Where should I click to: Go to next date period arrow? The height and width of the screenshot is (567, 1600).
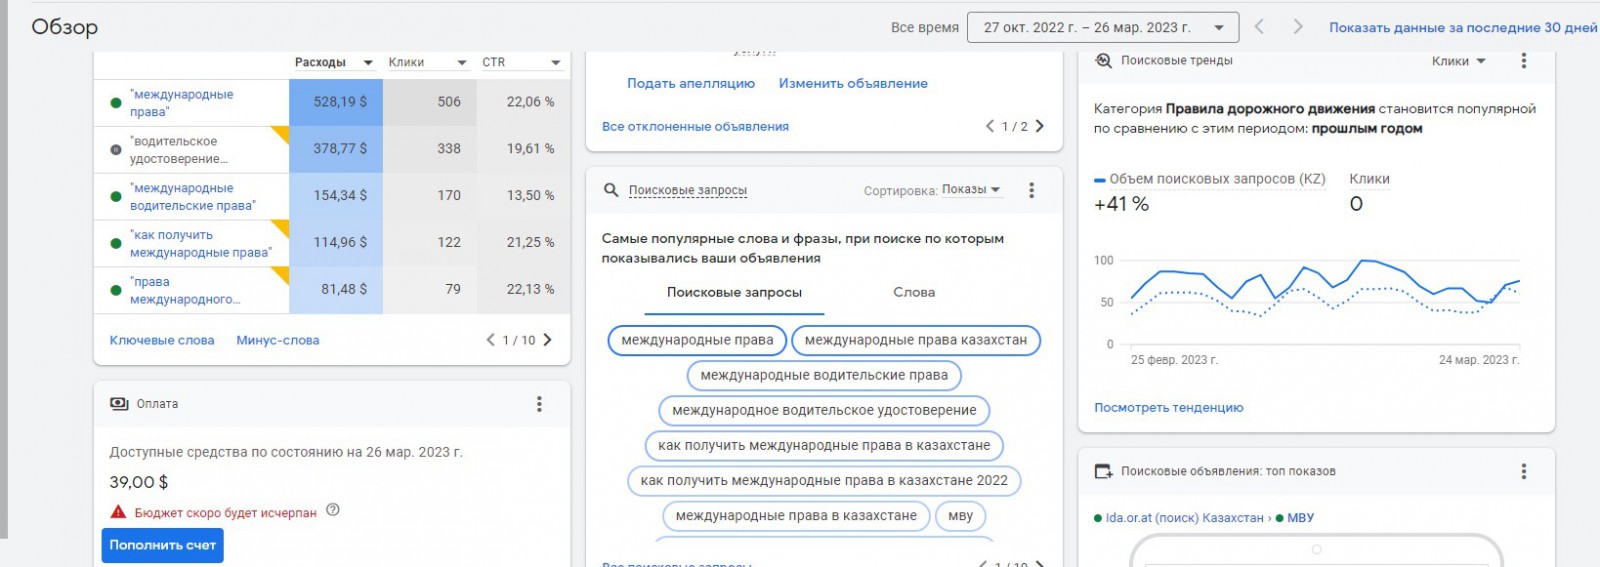point(1298,27)
